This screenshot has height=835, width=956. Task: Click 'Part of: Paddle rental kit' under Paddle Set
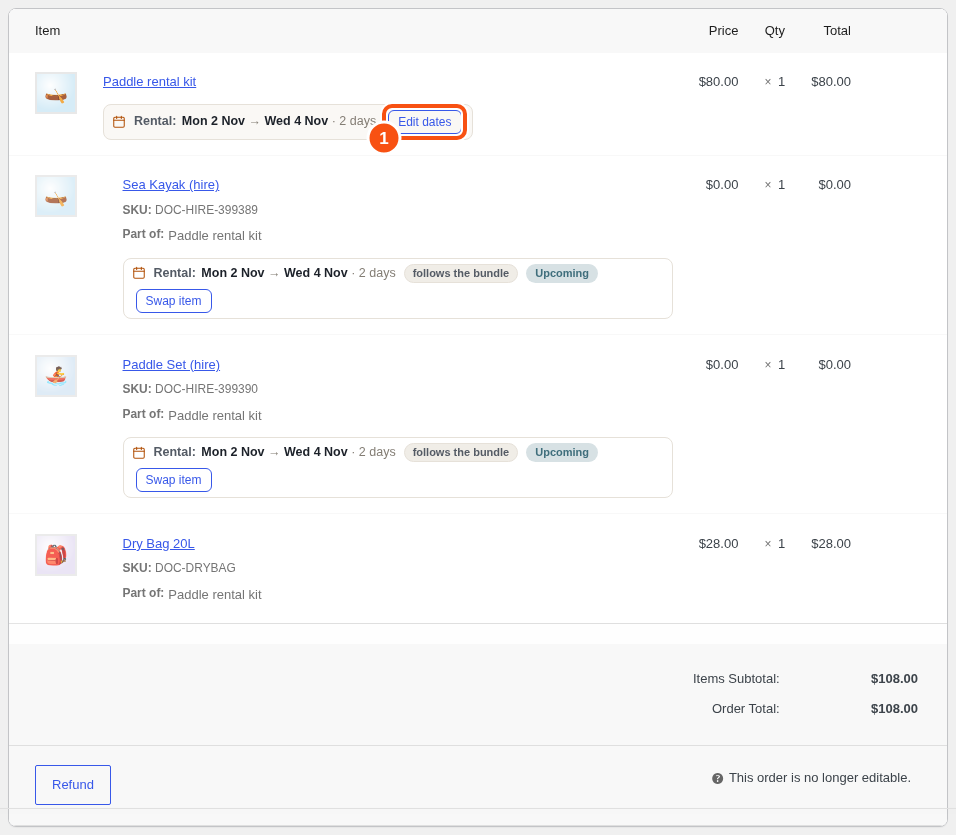(192, 415)
